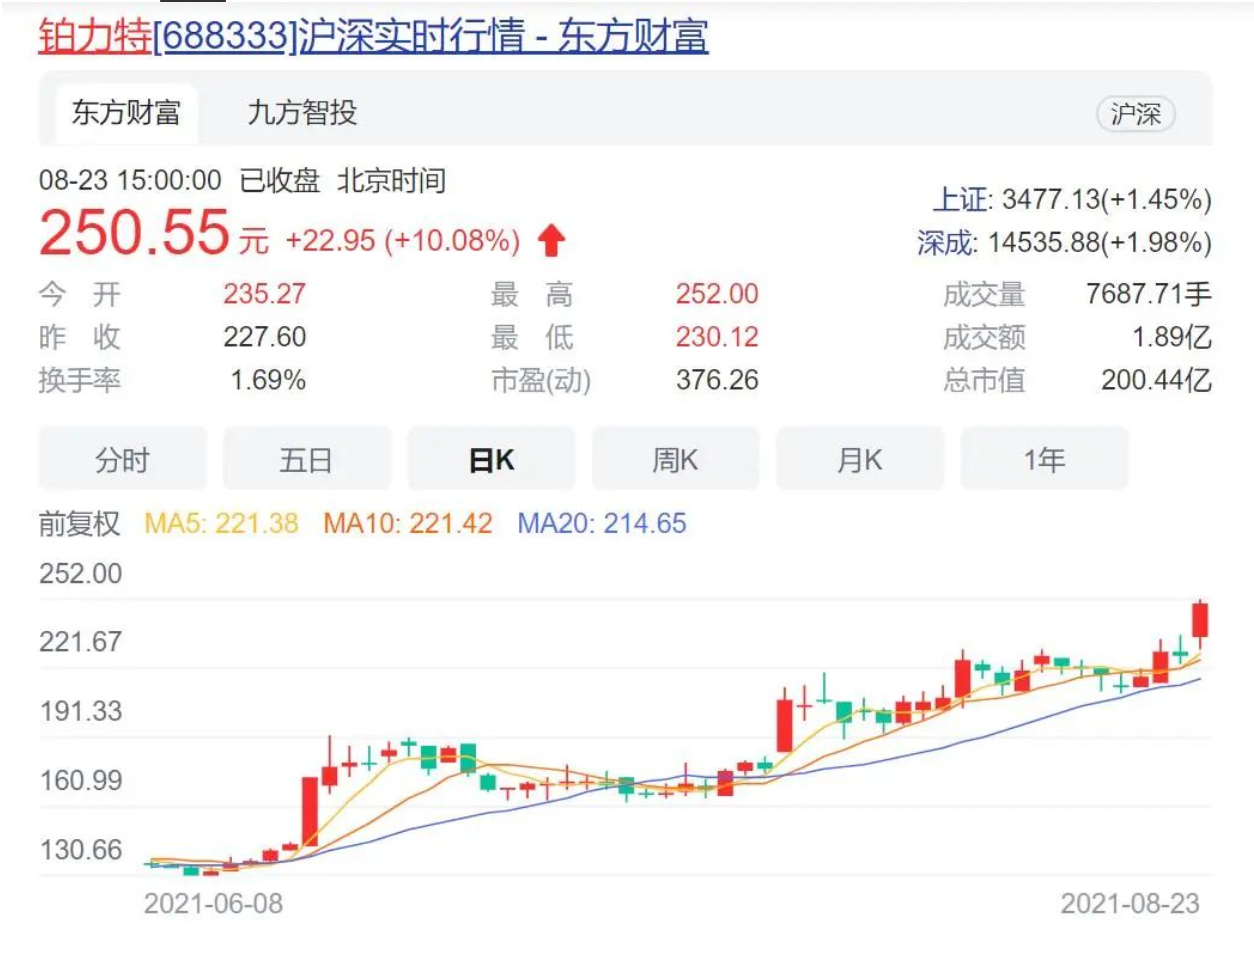Click the MA10: 221.42 indicator
Viewport: 1254px width, 953px height.
coord(408,523)
